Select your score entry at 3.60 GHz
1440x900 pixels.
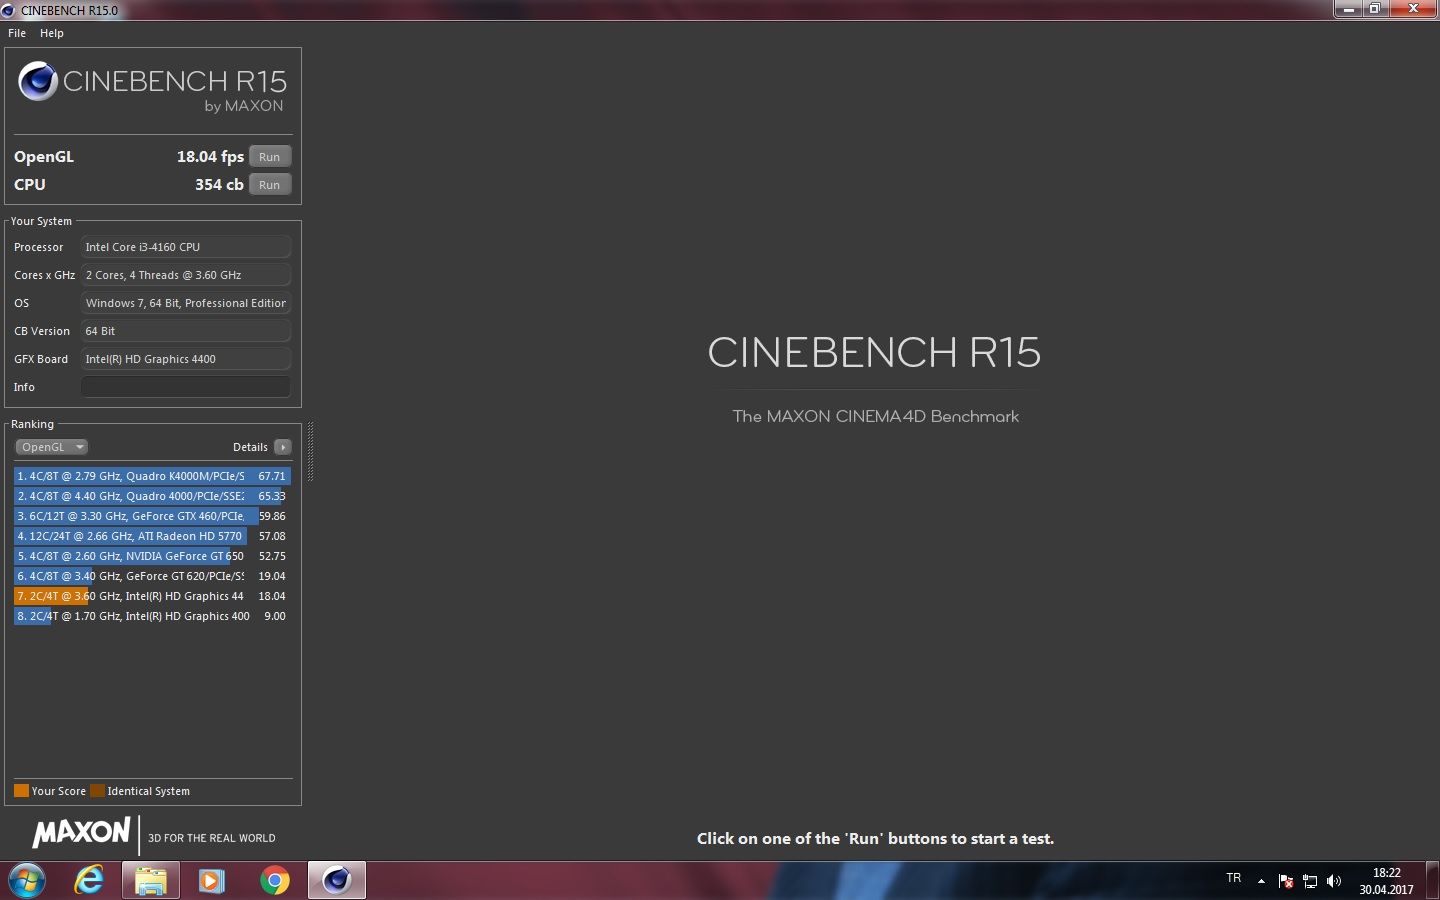coord(152,596)
